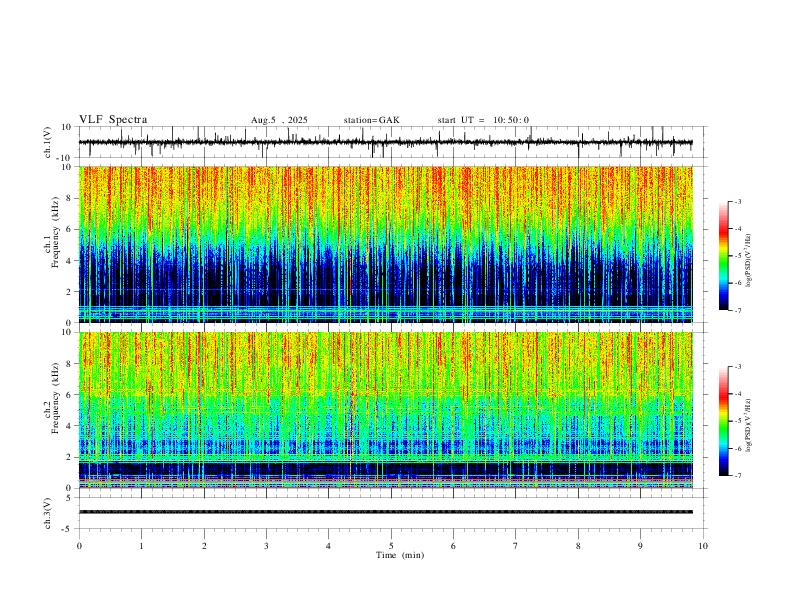Select the "start UT = 10:50:0" text

coord(483,120)
